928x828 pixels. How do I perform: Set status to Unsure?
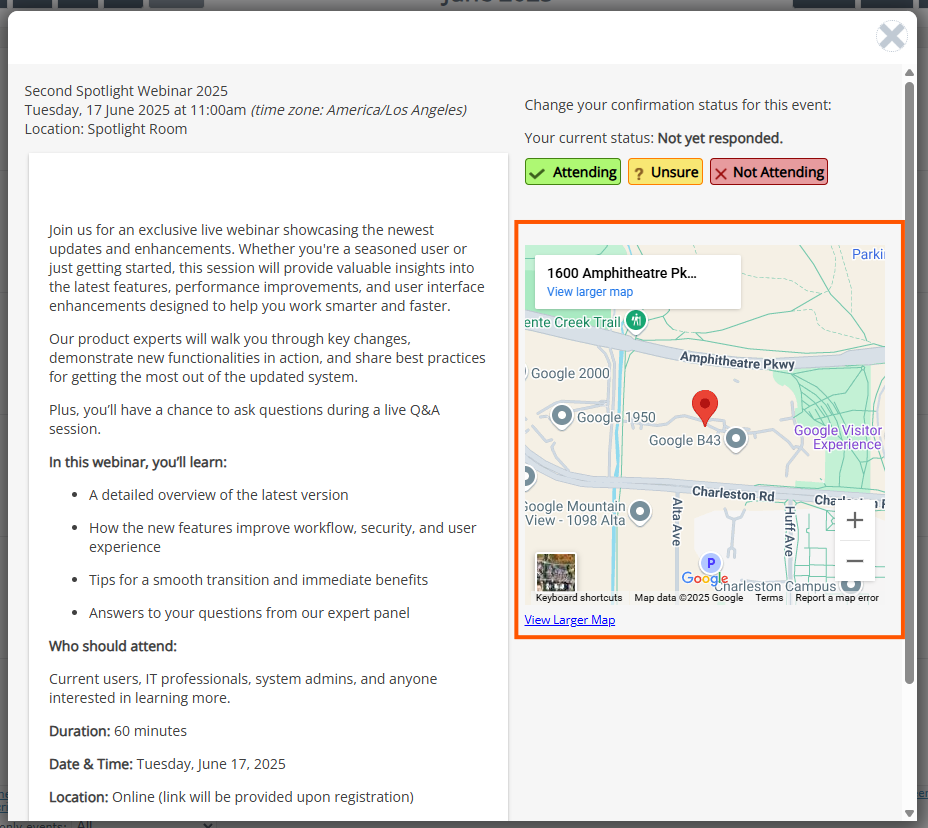click(x=665, y=172)
